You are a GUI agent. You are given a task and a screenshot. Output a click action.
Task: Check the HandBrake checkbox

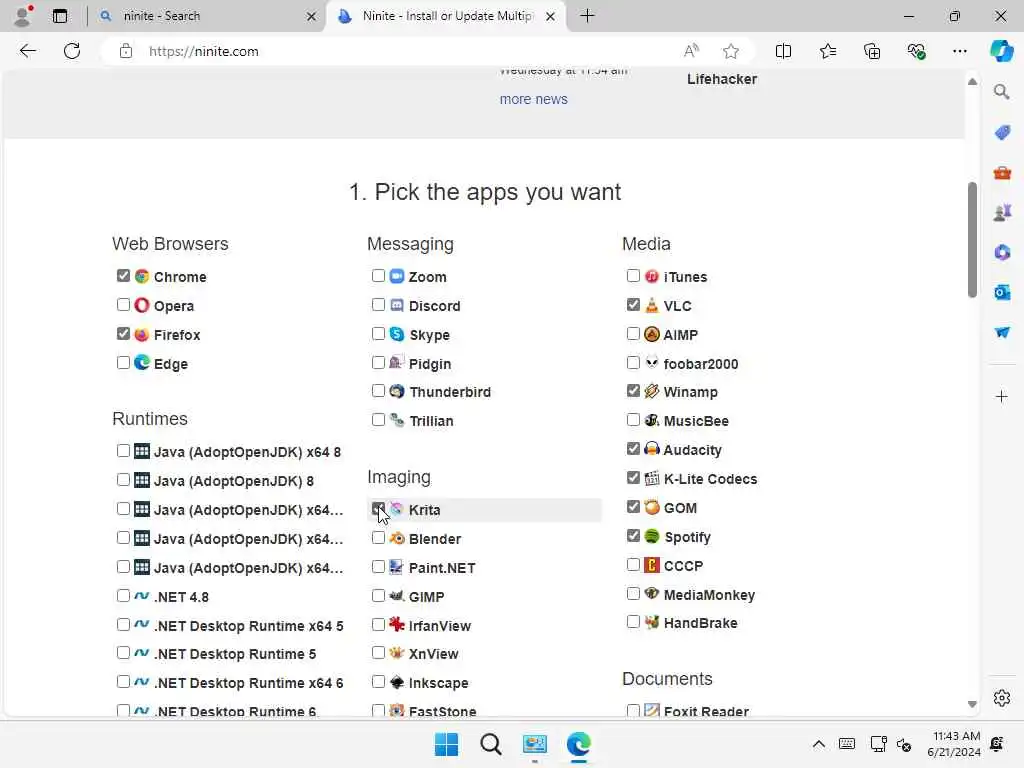tap(633, 622)
